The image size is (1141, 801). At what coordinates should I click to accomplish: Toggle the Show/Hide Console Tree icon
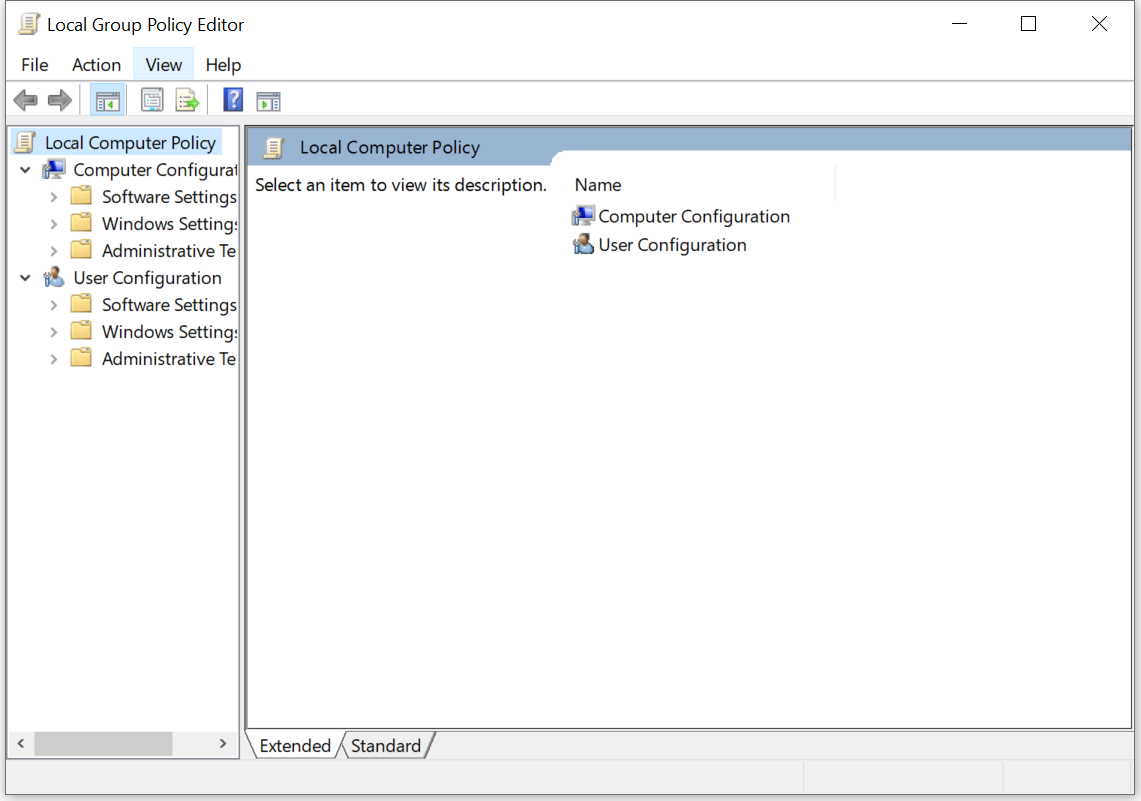[x=108, y=100]
